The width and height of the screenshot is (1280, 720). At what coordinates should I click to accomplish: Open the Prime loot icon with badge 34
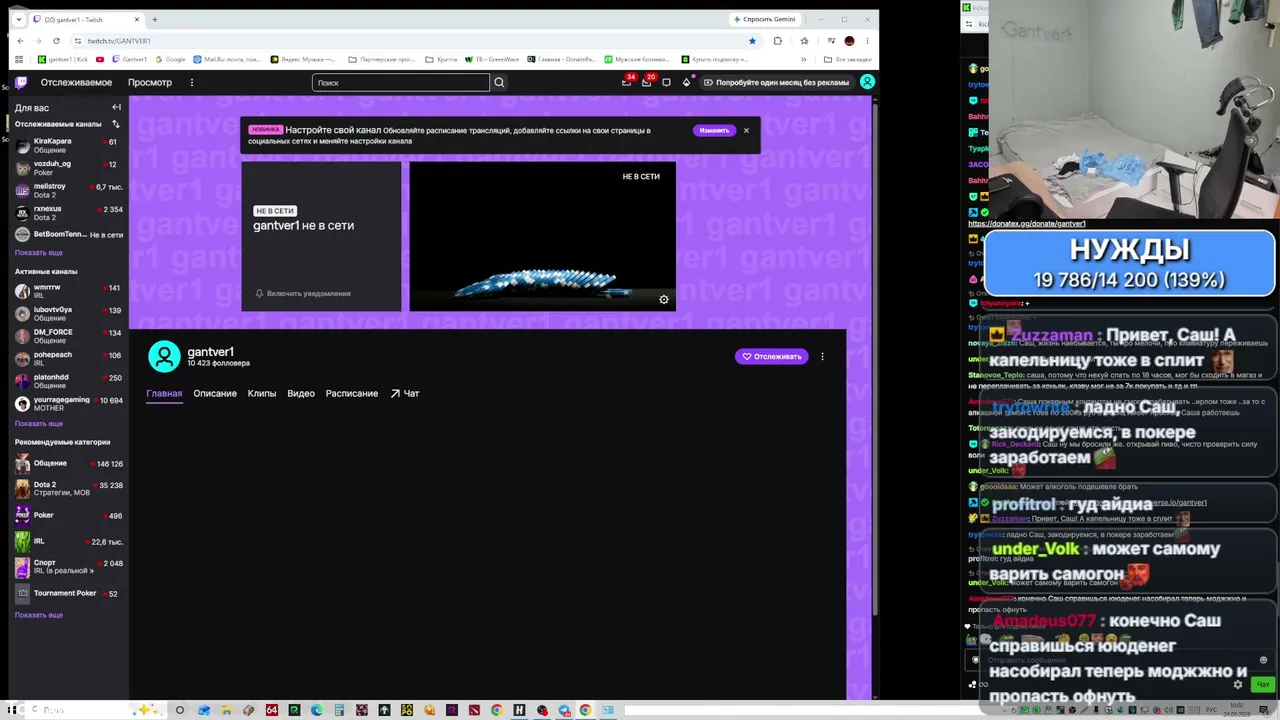click(x=627, y=82)
